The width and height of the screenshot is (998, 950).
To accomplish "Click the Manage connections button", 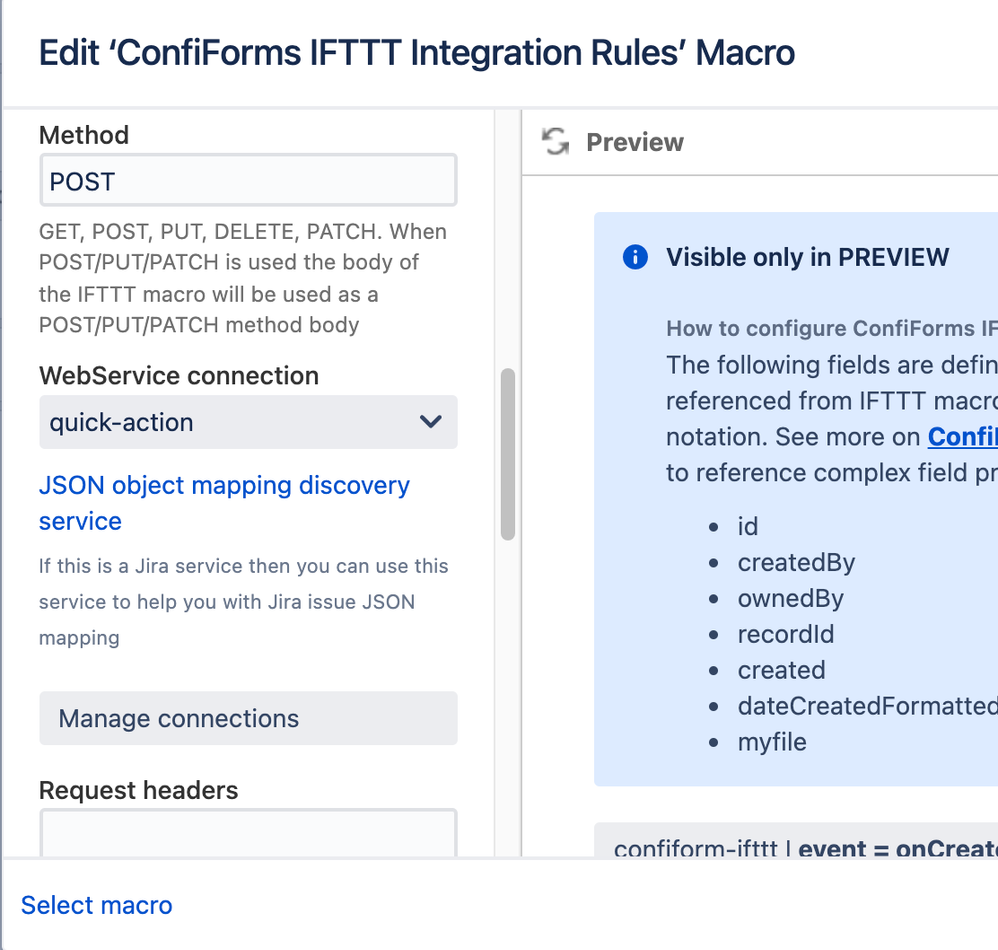I will click(x=248, y=718).
